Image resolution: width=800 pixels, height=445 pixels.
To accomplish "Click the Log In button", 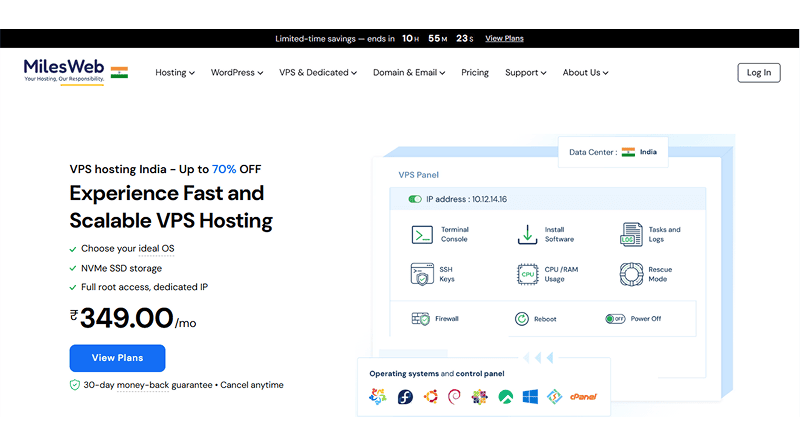I will 759,72.
